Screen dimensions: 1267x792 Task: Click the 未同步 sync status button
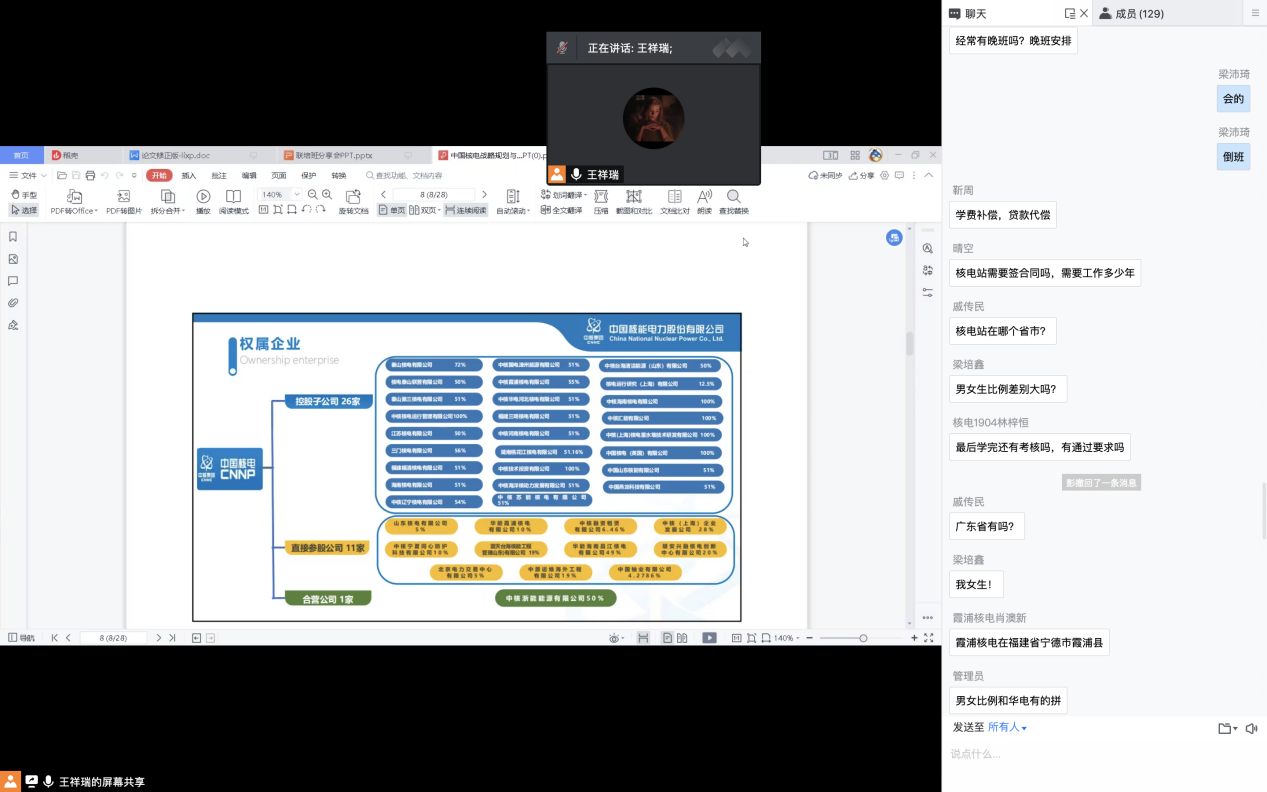(825, 175)
